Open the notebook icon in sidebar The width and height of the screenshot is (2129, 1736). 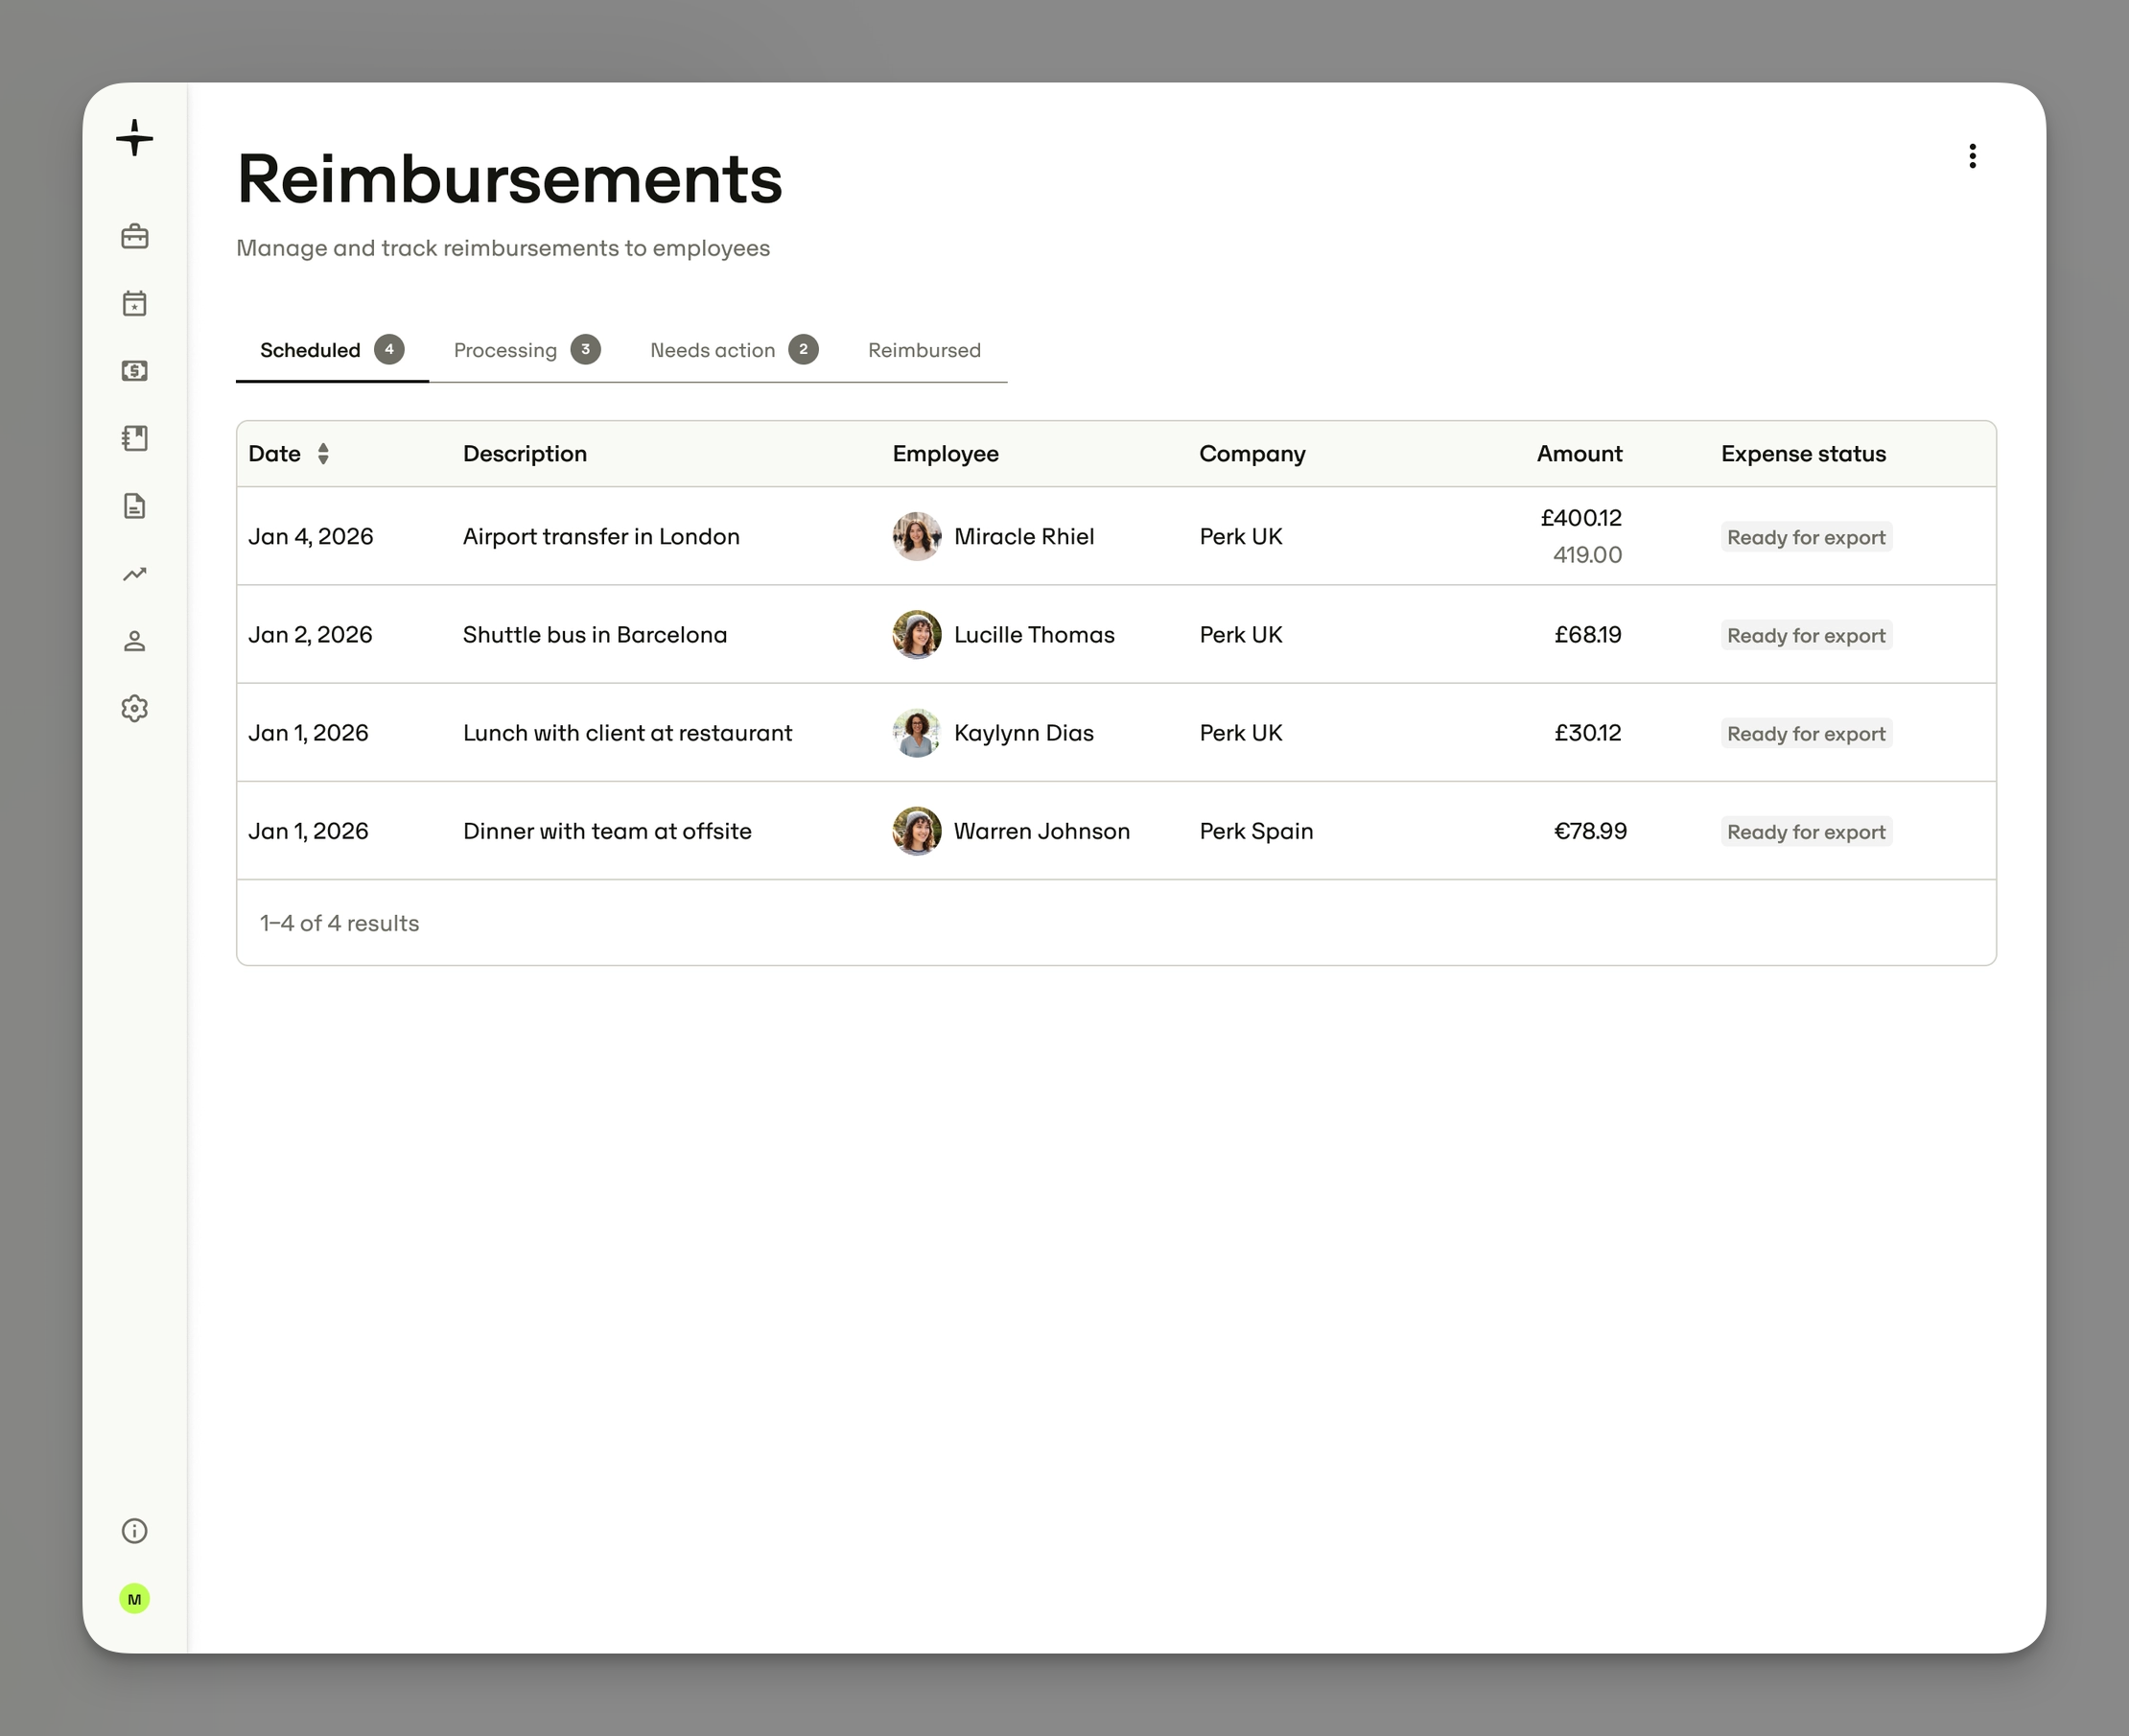click(x=135, y=438)
